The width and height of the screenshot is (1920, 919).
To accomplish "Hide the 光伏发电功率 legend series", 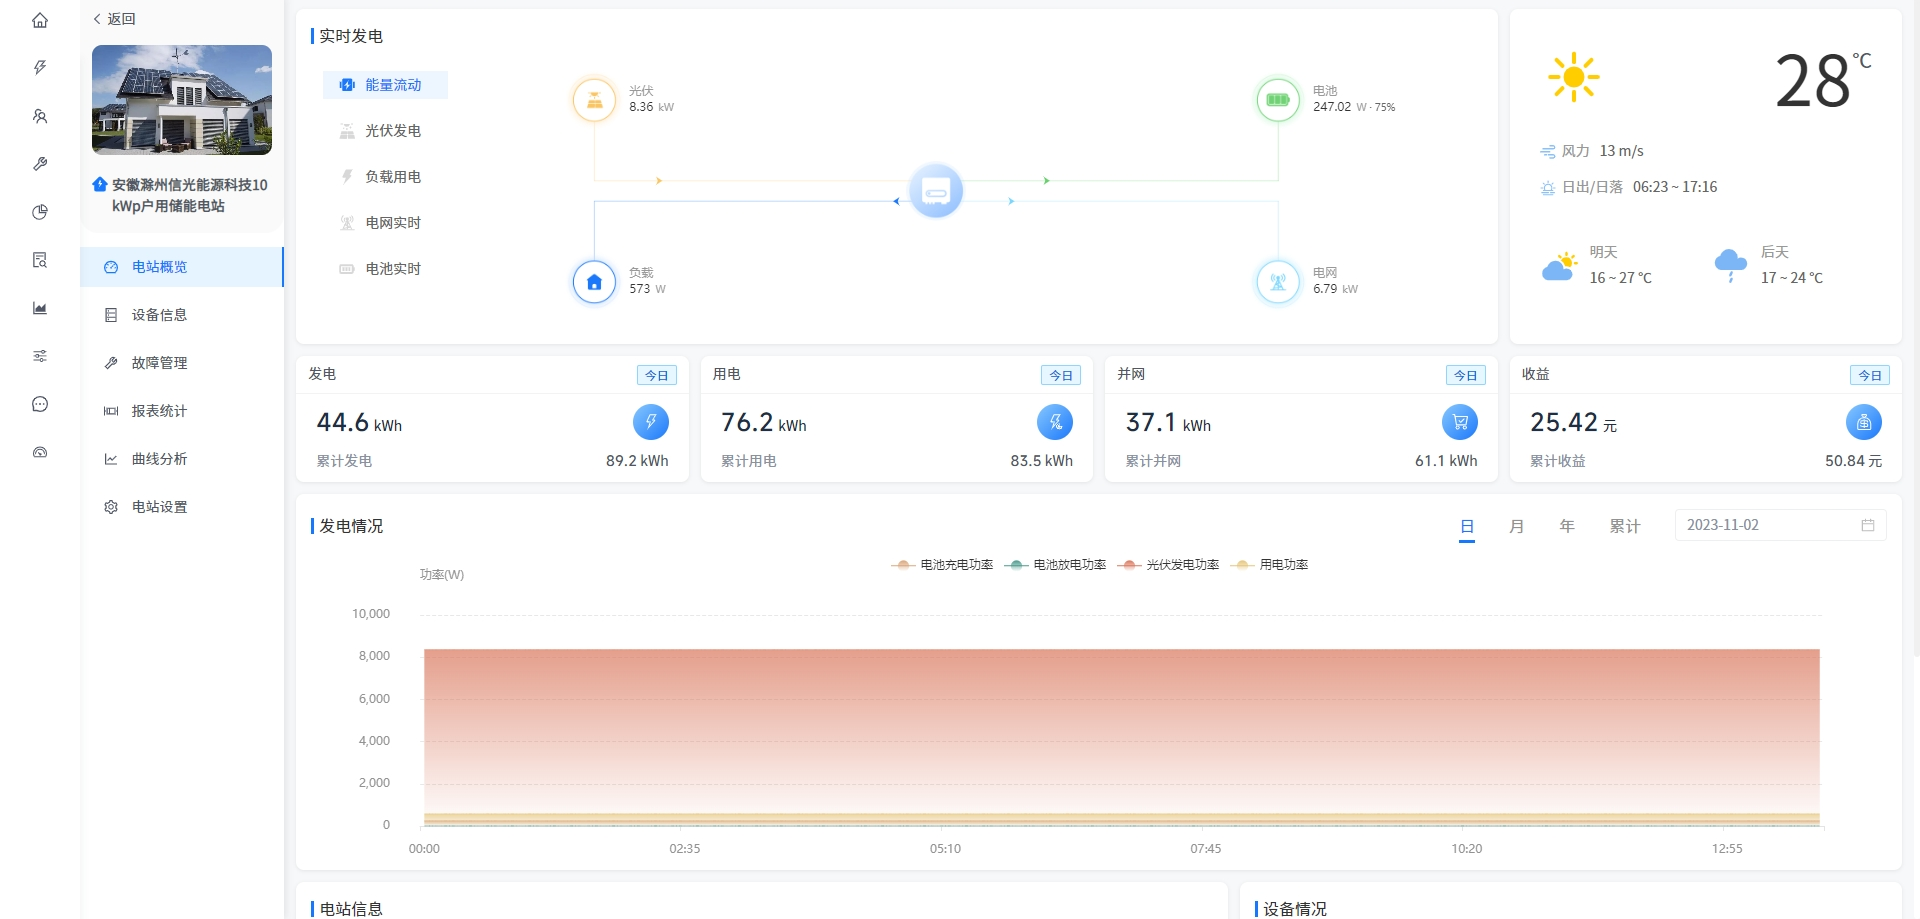I will (x=1169, y=565).
